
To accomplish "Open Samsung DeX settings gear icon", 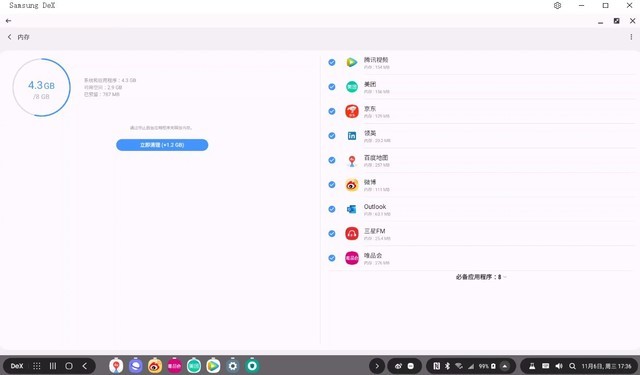I will click(x=557, y=5).
